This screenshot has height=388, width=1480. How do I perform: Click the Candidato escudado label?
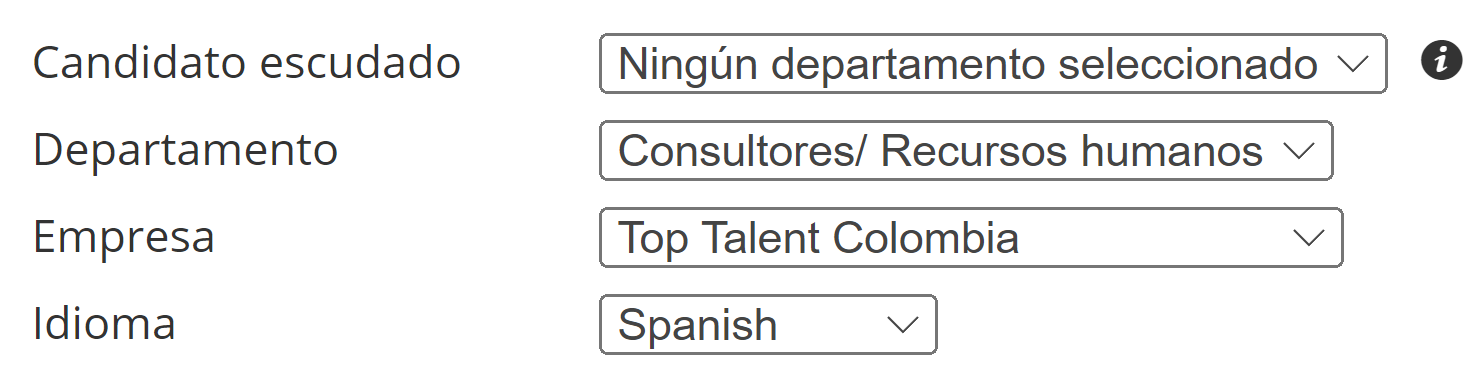(247, 63)
